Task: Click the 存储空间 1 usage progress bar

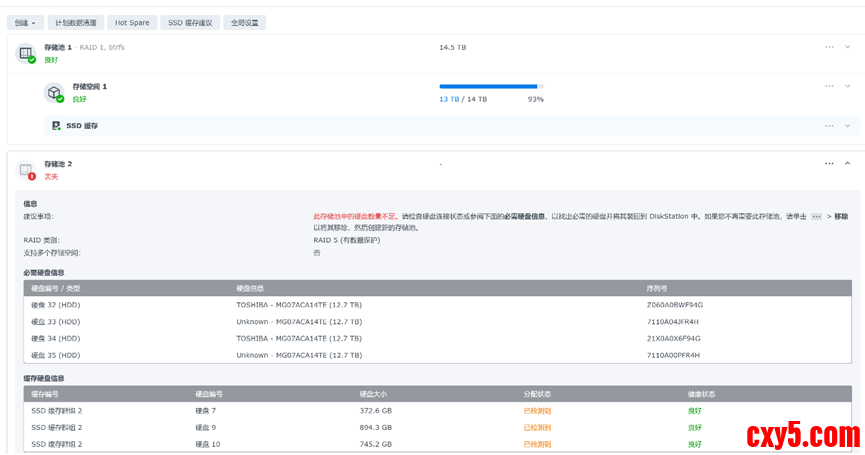Action: pos(490,87)
